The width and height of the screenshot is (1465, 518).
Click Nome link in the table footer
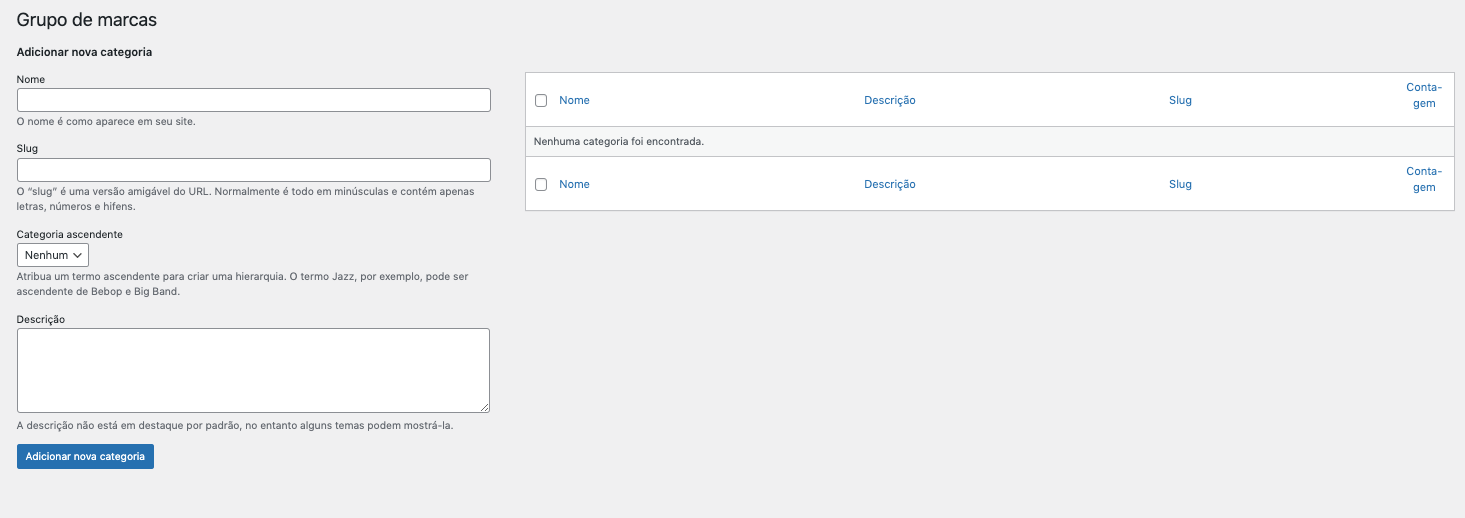point(574,184)
